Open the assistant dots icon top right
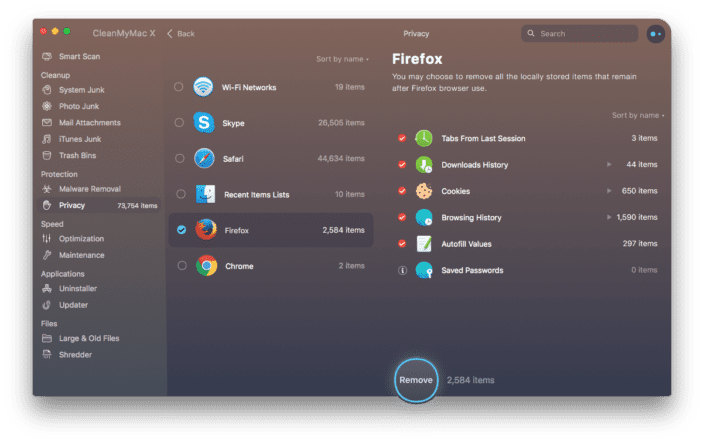 [x=656, y=34]
